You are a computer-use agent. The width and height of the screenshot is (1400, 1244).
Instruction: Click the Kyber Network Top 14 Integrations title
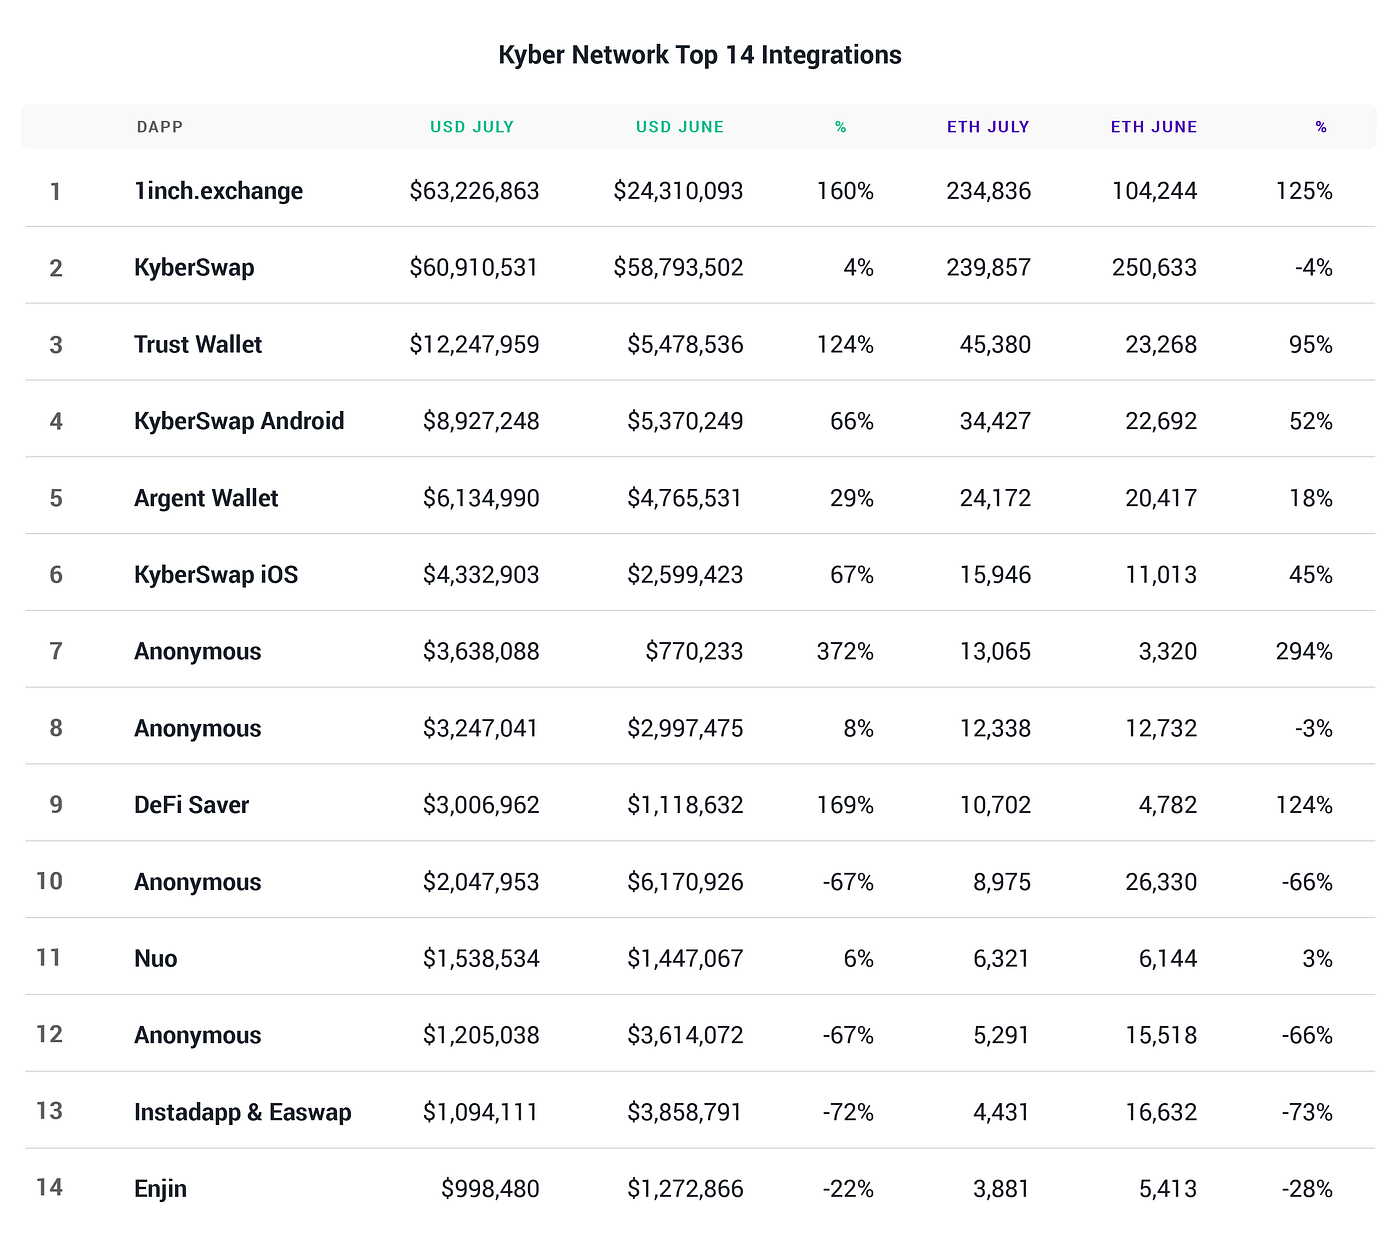tap(700, 55)
